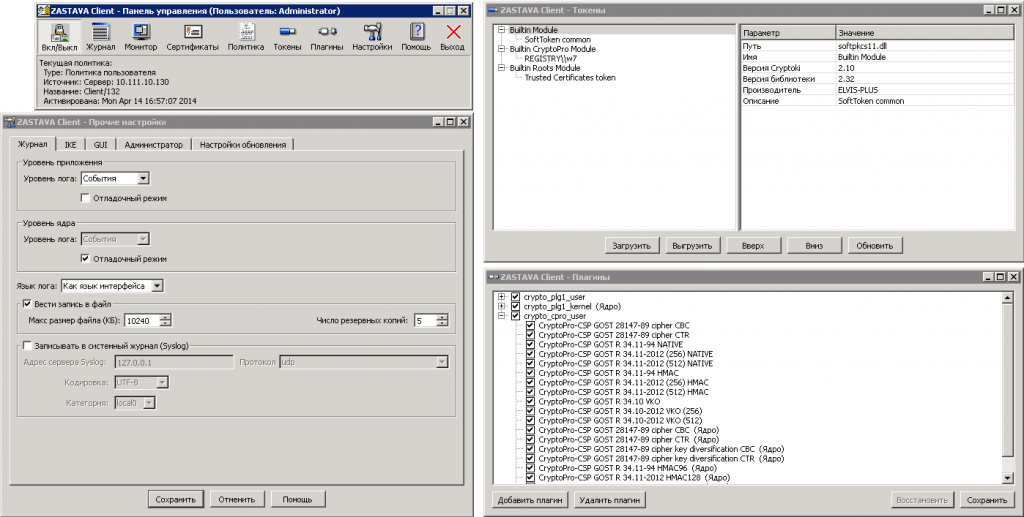Image resolution: width=1024 pixels, height=517 pixels.
Task: Switch to the GUI tab
Action: pos(101,145)
